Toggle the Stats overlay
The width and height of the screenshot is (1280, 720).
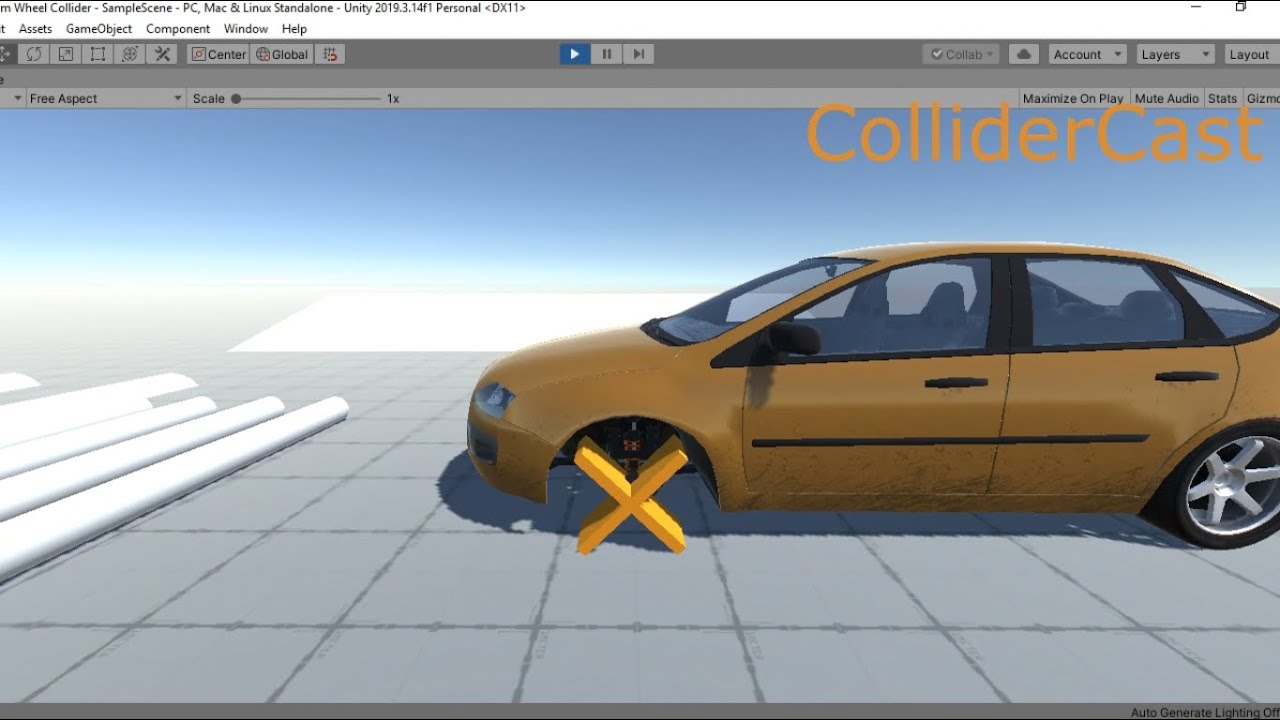pyautogui.click(x=1222, y=98)
